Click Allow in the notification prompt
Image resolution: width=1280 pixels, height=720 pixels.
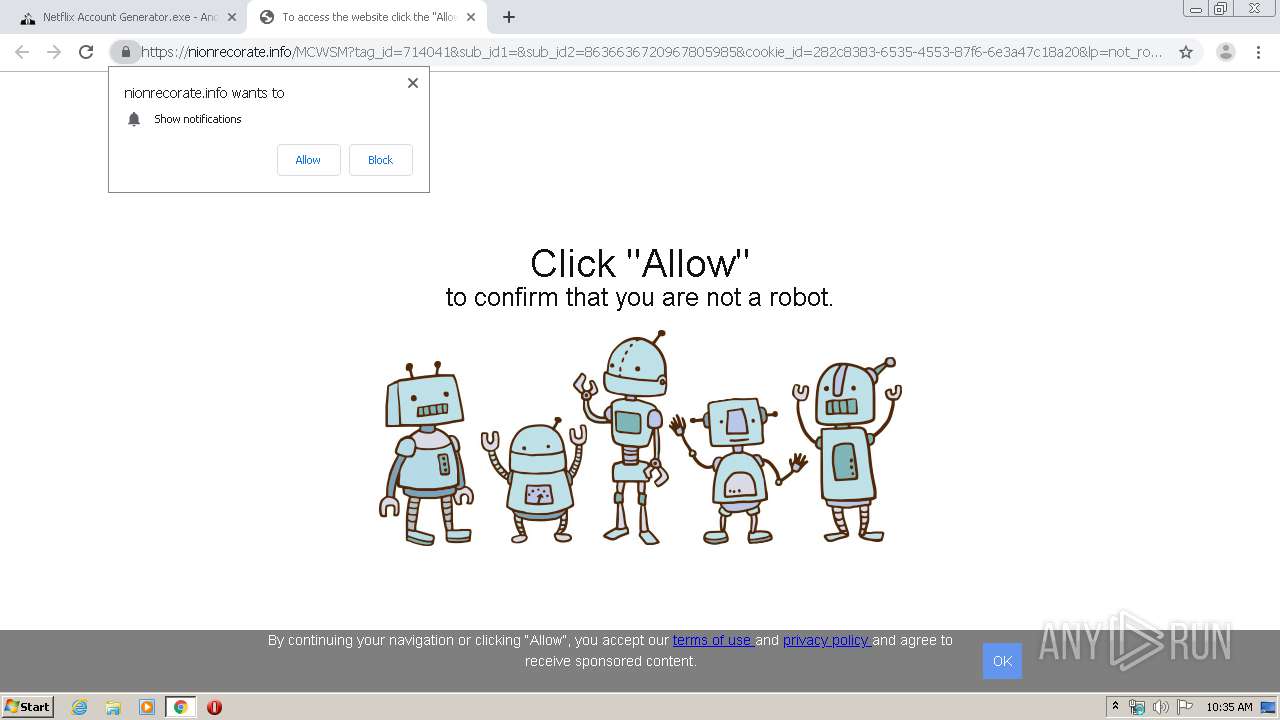[x=308, y=160]
